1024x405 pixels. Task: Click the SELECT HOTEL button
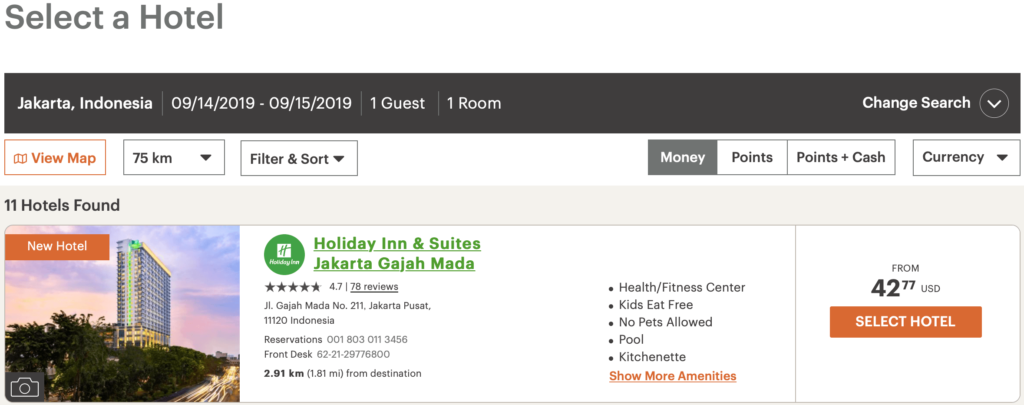[905, 322]
